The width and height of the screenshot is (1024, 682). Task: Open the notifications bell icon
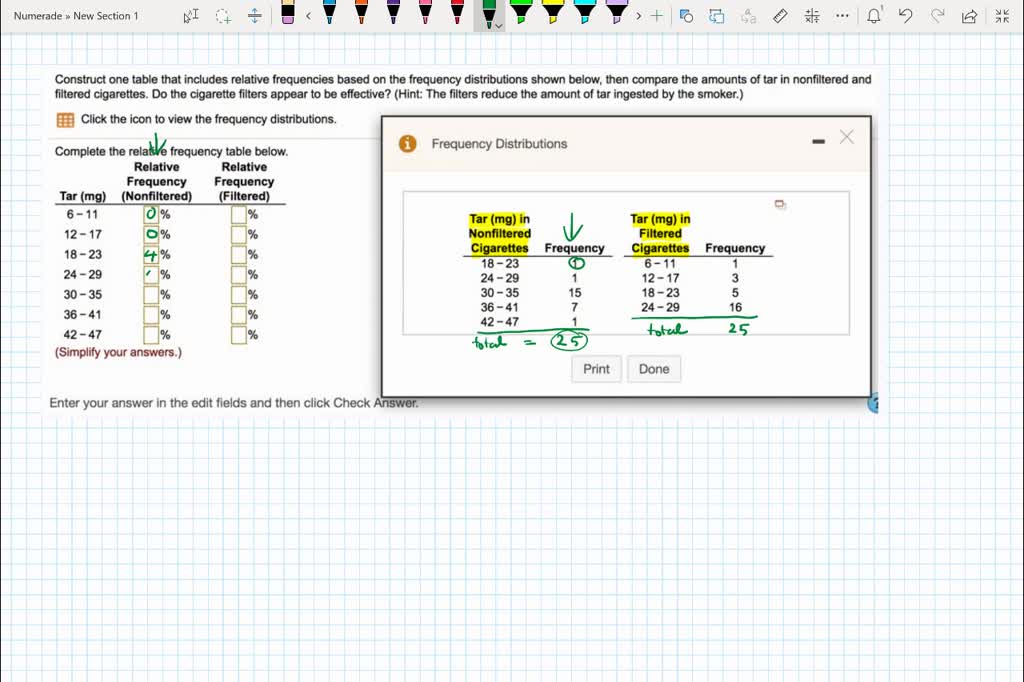875,15
